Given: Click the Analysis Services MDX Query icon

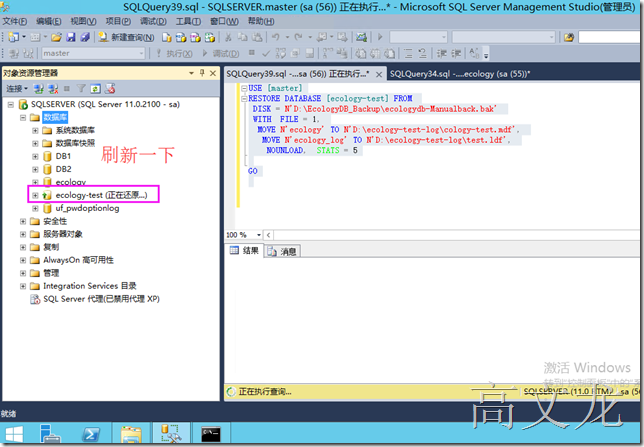Looking at the screenshot, I should click(x=181, y=37).
